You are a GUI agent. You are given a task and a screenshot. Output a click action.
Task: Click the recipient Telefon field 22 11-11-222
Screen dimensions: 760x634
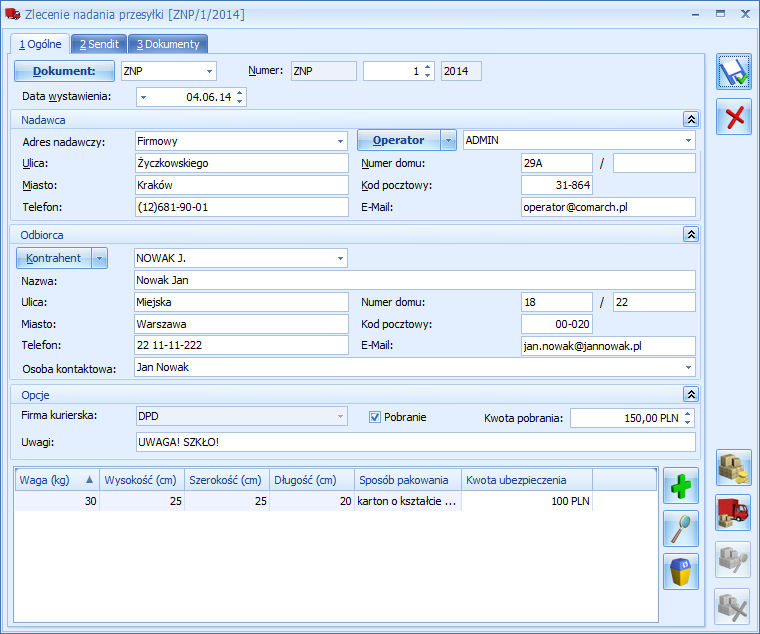point(241,346)
